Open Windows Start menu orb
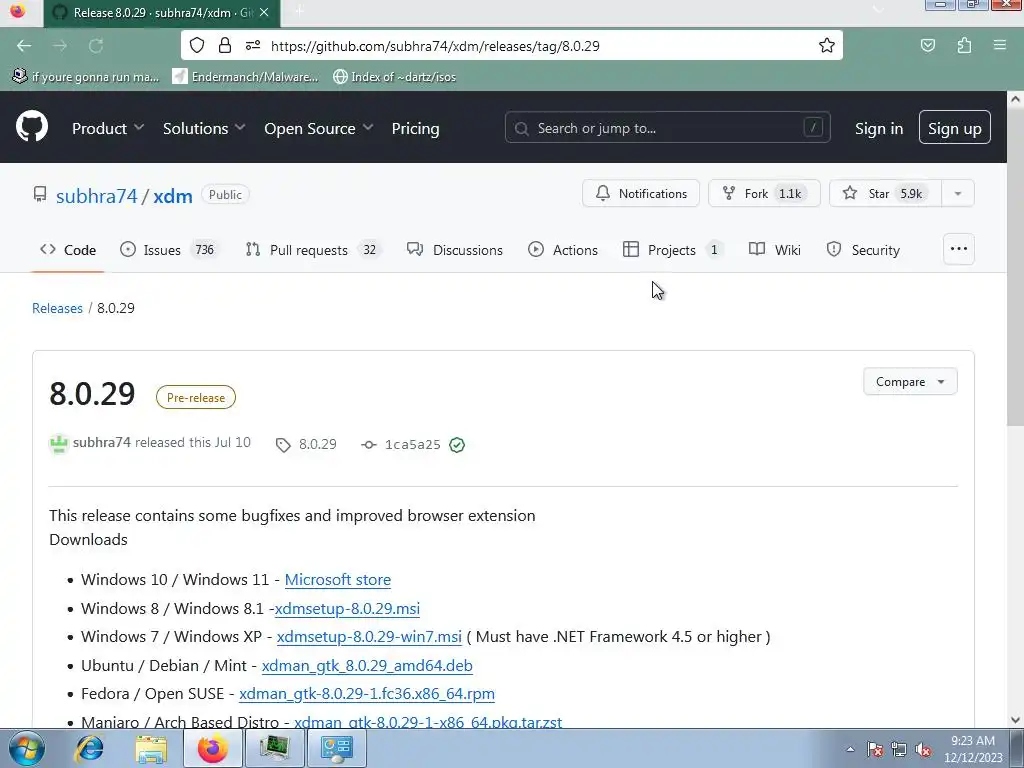This screenshot has width=1024, height=768. point(27,748)
